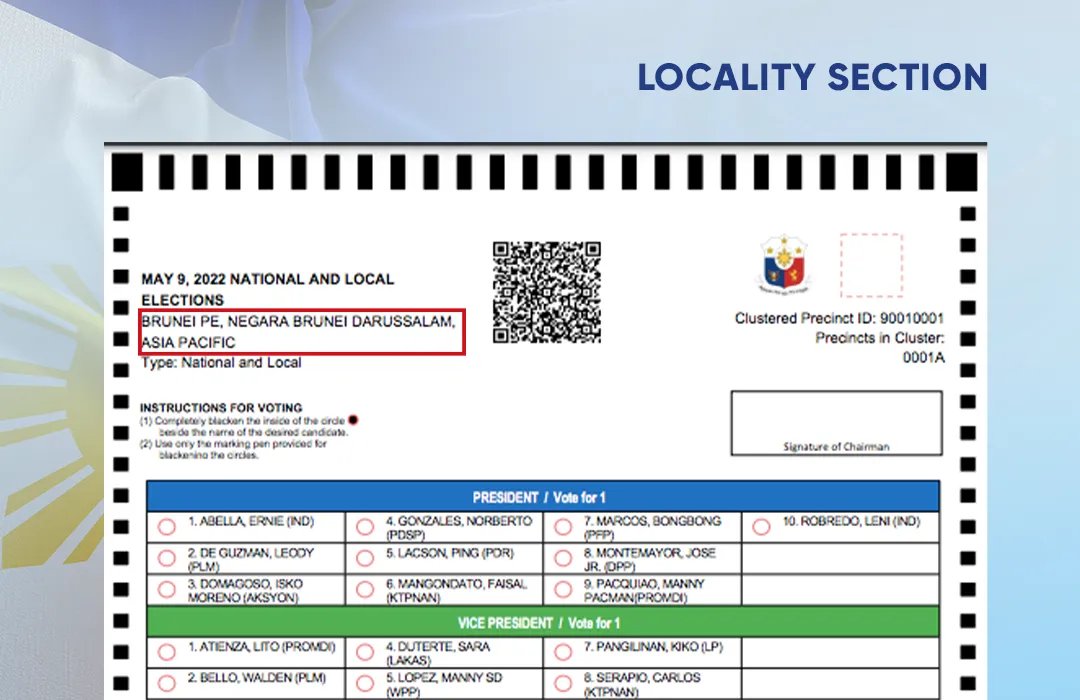Click the PRESIDENT / Vote for 1 header
The width and height of the screenshot is (1080, 700).
click(x=543, y=497)
